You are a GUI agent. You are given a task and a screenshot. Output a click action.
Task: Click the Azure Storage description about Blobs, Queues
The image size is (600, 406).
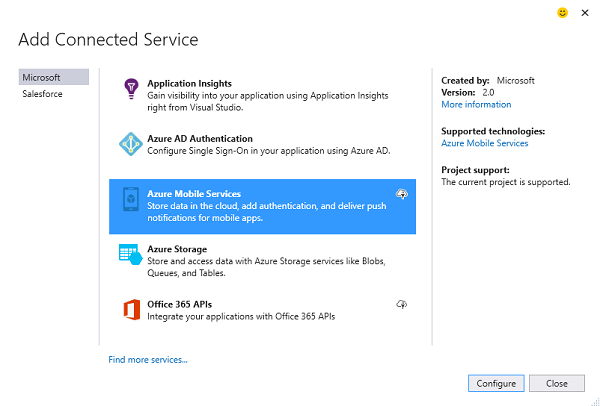coord(266,267)
